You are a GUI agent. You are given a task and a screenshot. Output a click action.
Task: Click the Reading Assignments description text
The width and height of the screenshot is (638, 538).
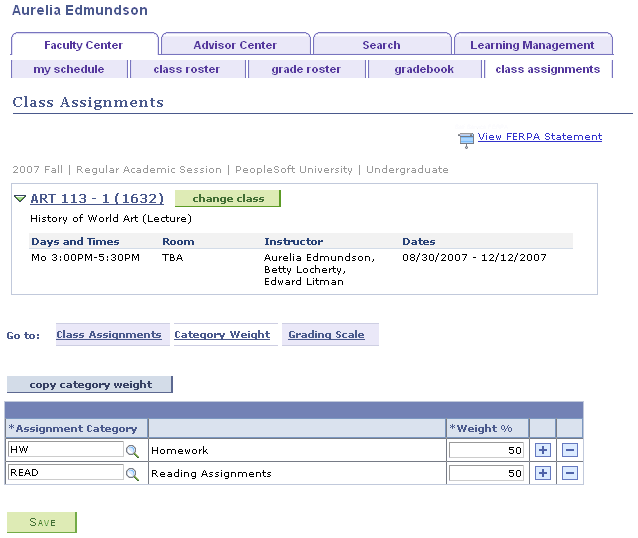point(212,474)
